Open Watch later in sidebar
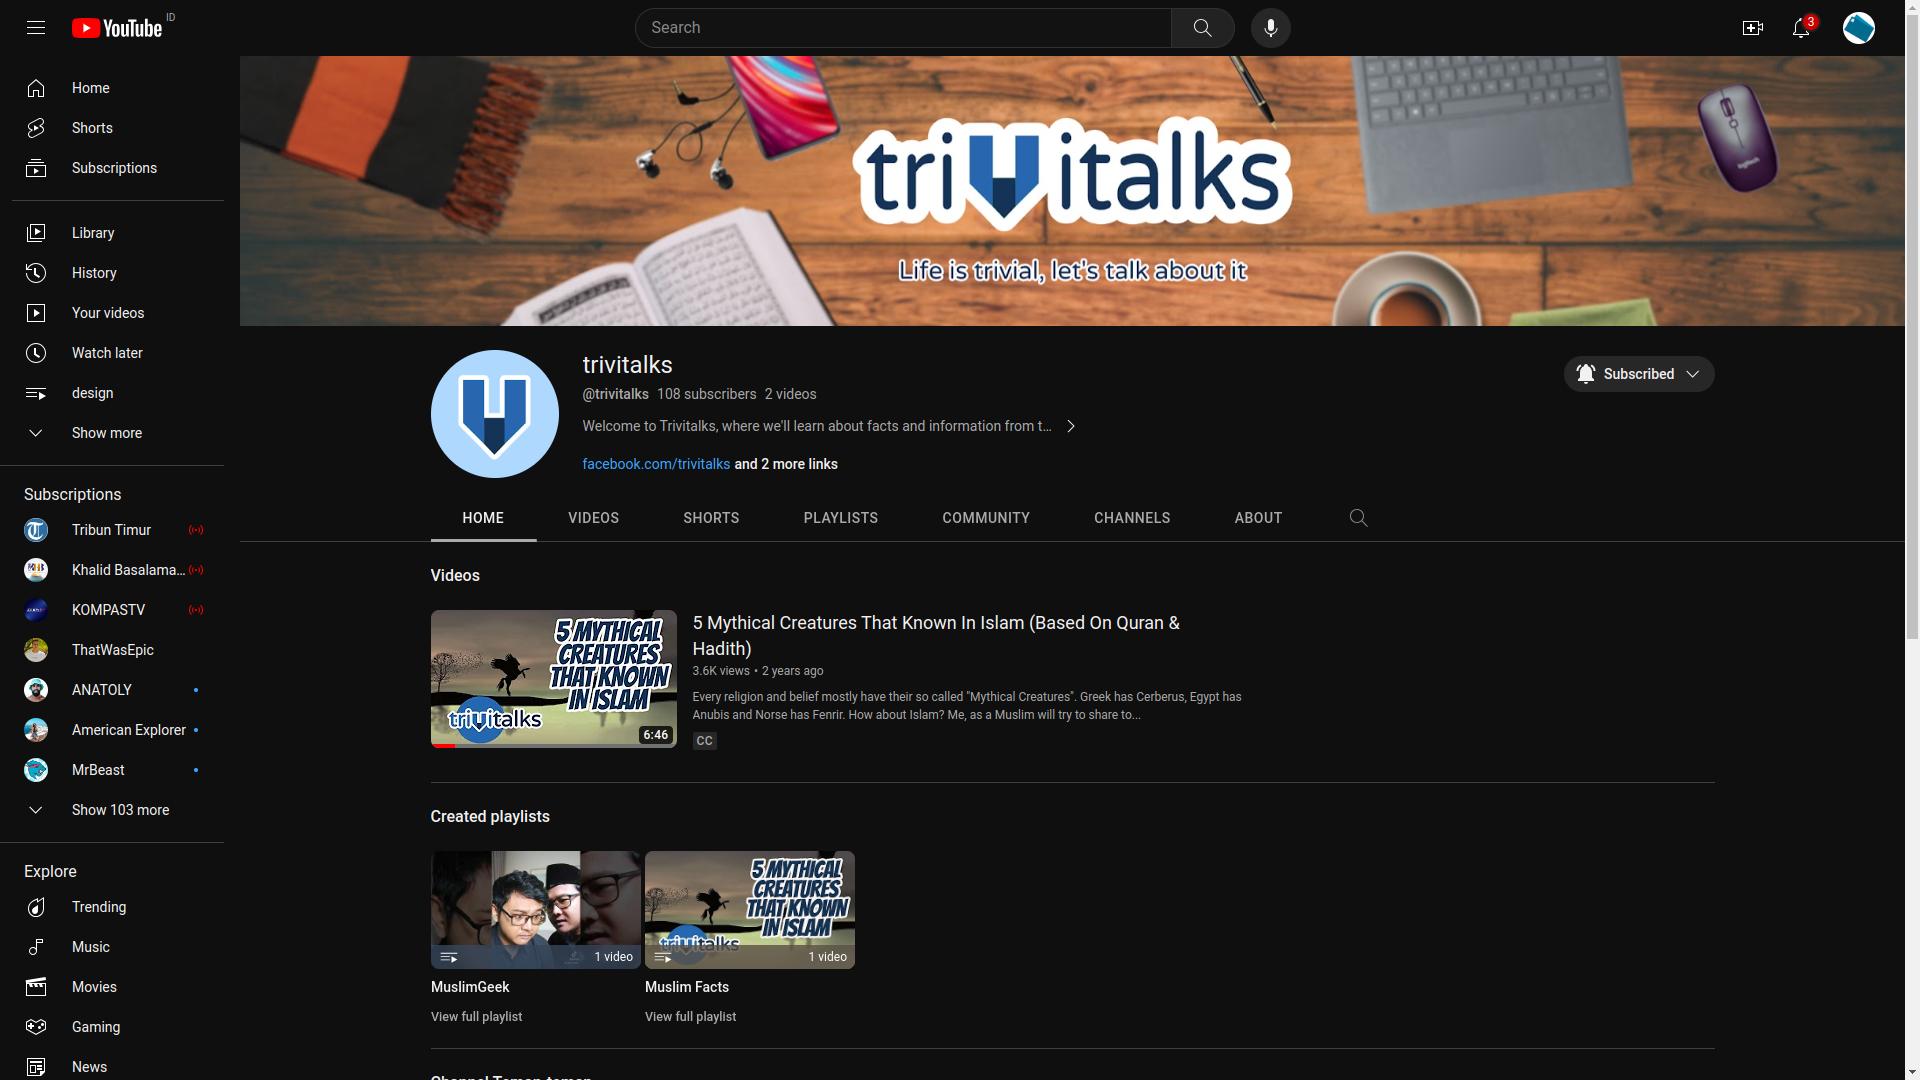1920x1080 pixels. coord(107,353)
